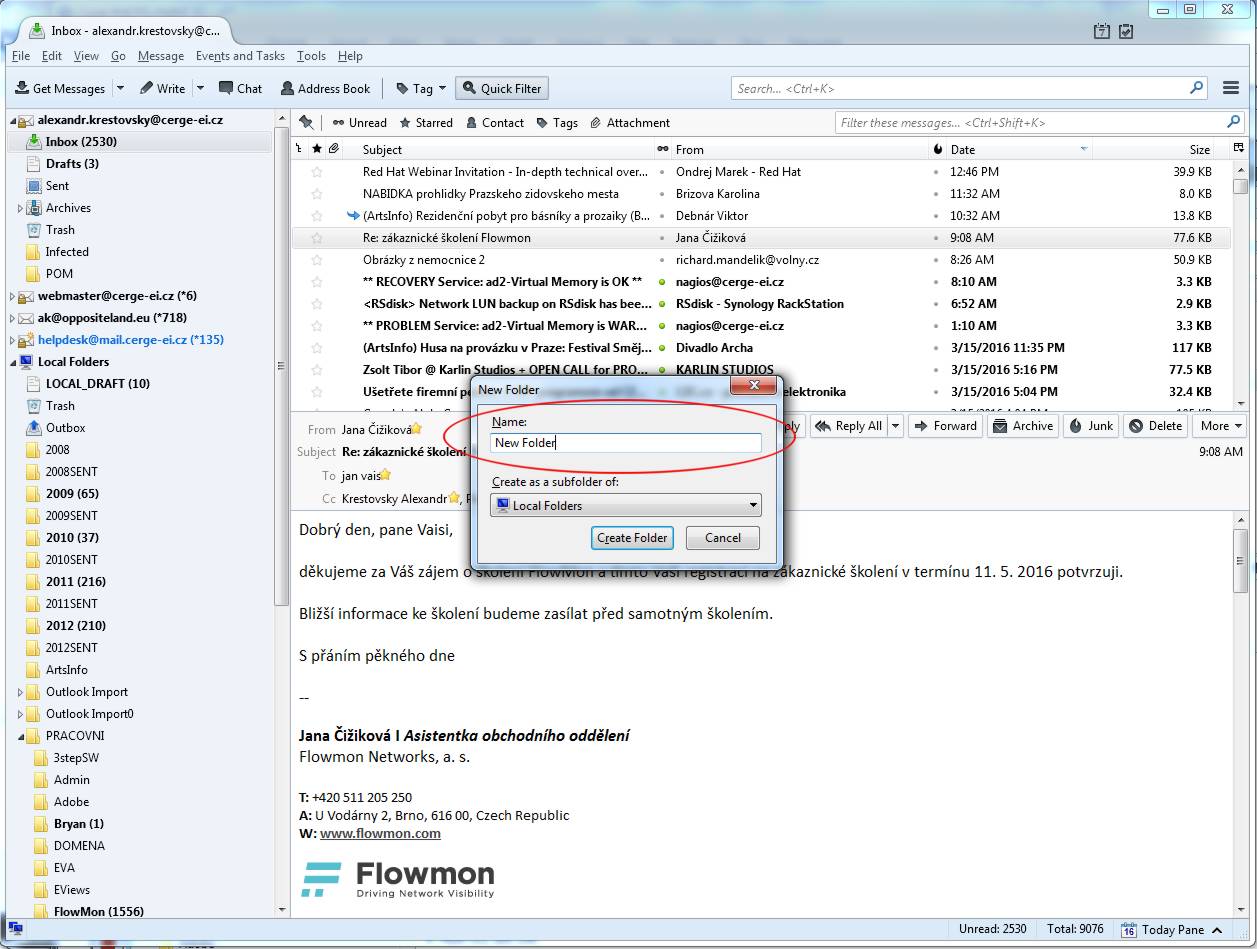Open the Events and Tasks menu
The height and width of the screenshot is (949, 1257).
(x=240, y=56)
